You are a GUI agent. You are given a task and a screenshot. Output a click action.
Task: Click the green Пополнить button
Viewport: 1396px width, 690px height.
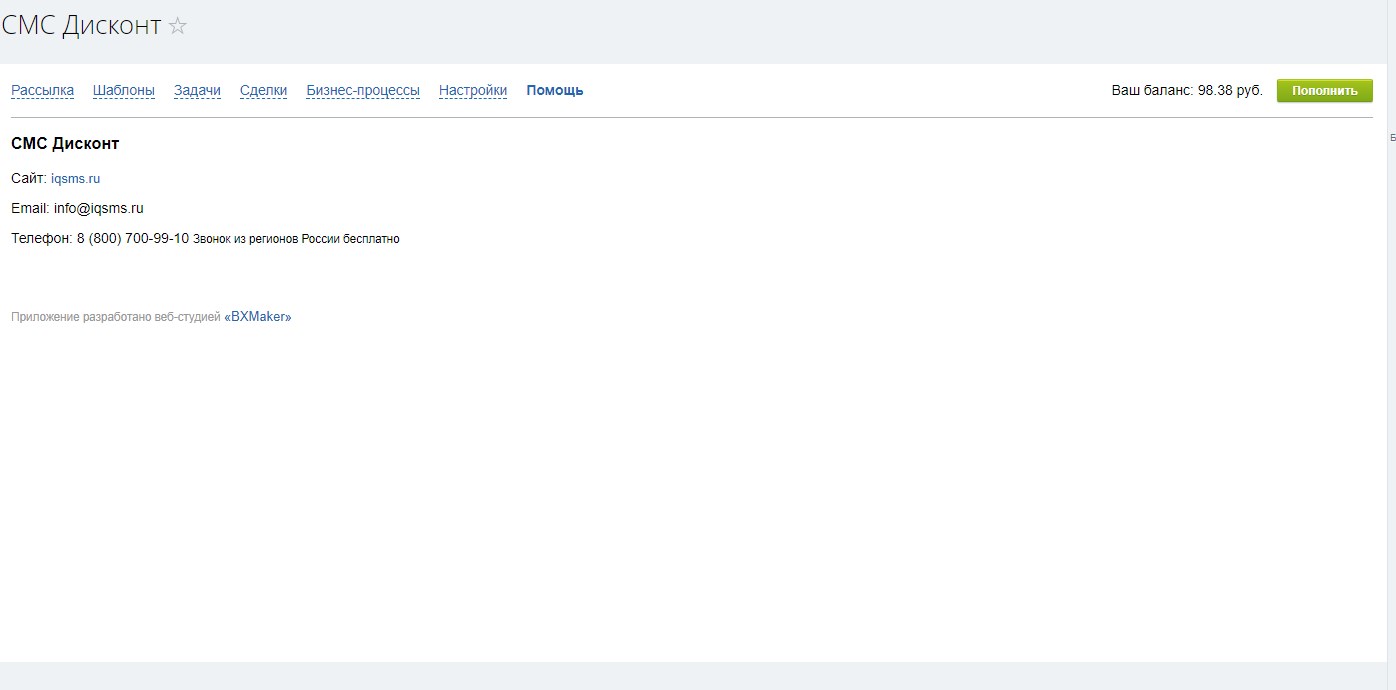[x=1325, y=91]
